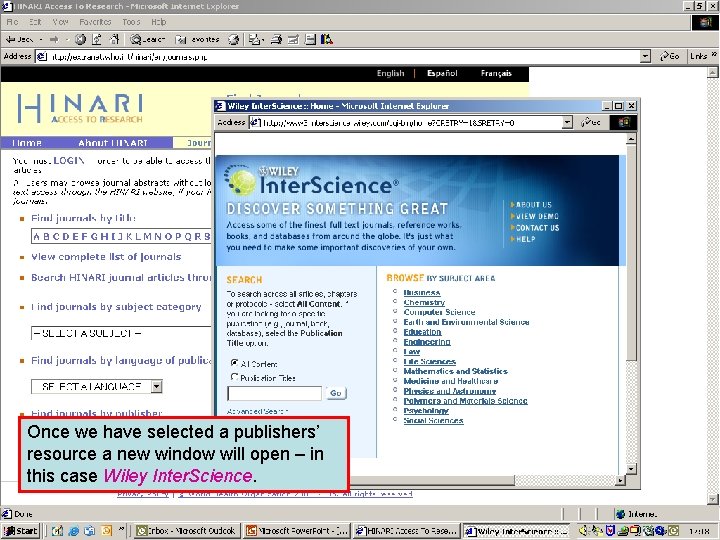720x540 pixels.
Task: Open the View Demo link
Action: (537, 216)
